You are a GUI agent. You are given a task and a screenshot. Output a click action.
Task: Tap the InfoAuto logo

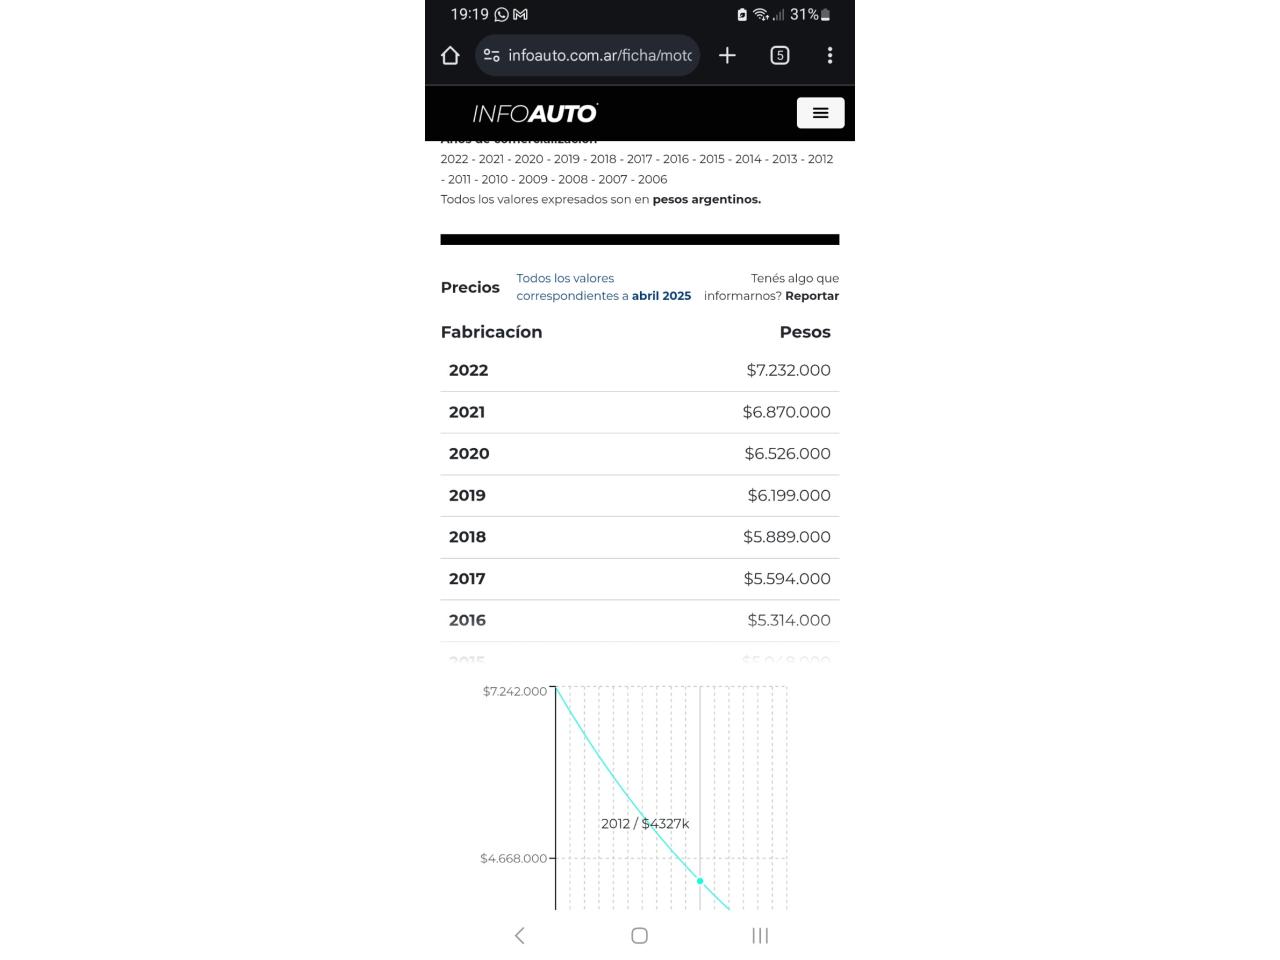coord(535,114)
